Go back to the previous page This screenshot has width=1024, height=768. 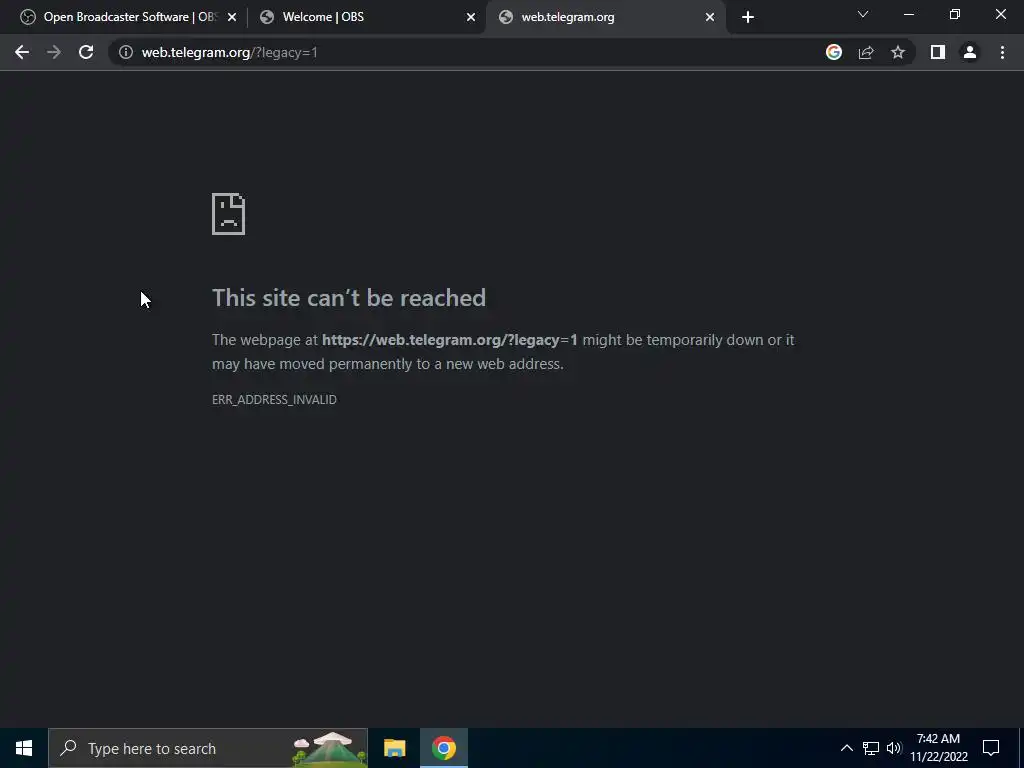(22, 52)
